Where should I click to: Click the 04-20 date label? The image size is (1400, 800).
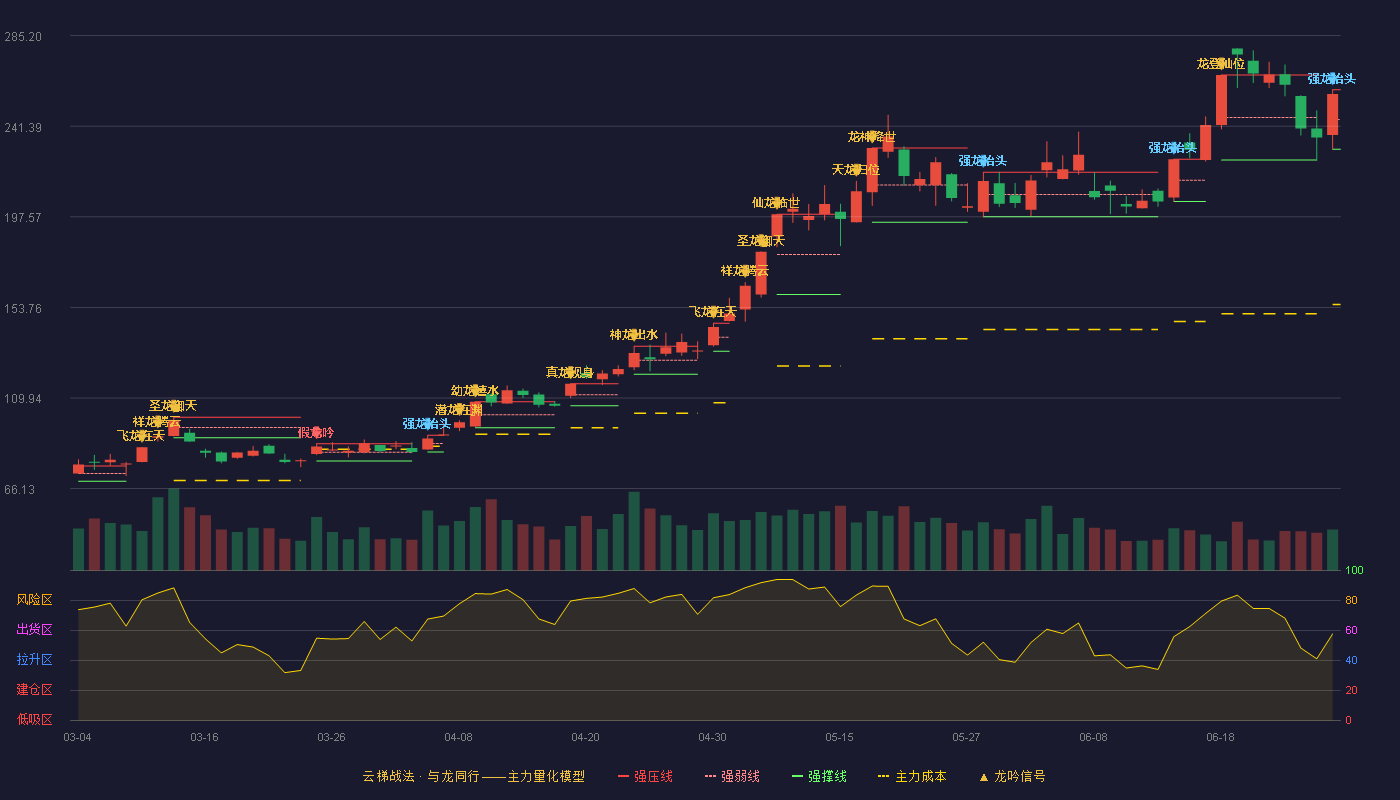[x=585, y=737]
